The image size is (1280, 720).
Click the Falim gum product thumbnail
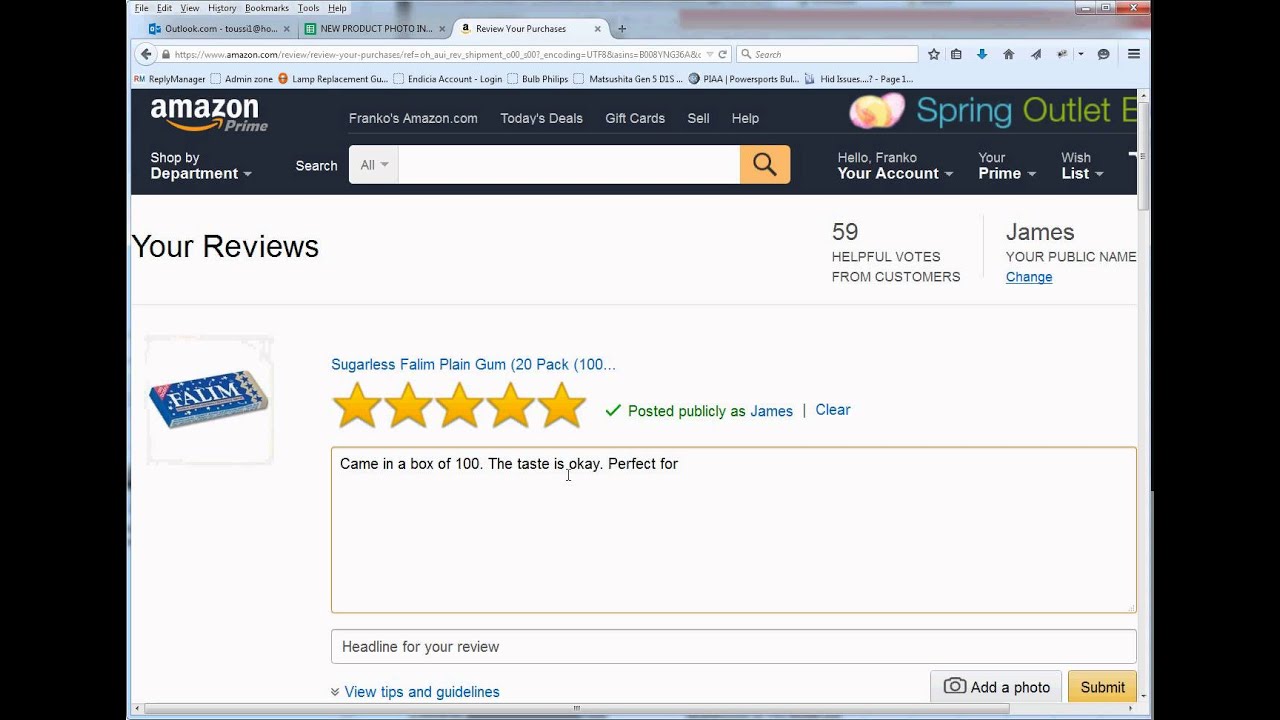209,400
